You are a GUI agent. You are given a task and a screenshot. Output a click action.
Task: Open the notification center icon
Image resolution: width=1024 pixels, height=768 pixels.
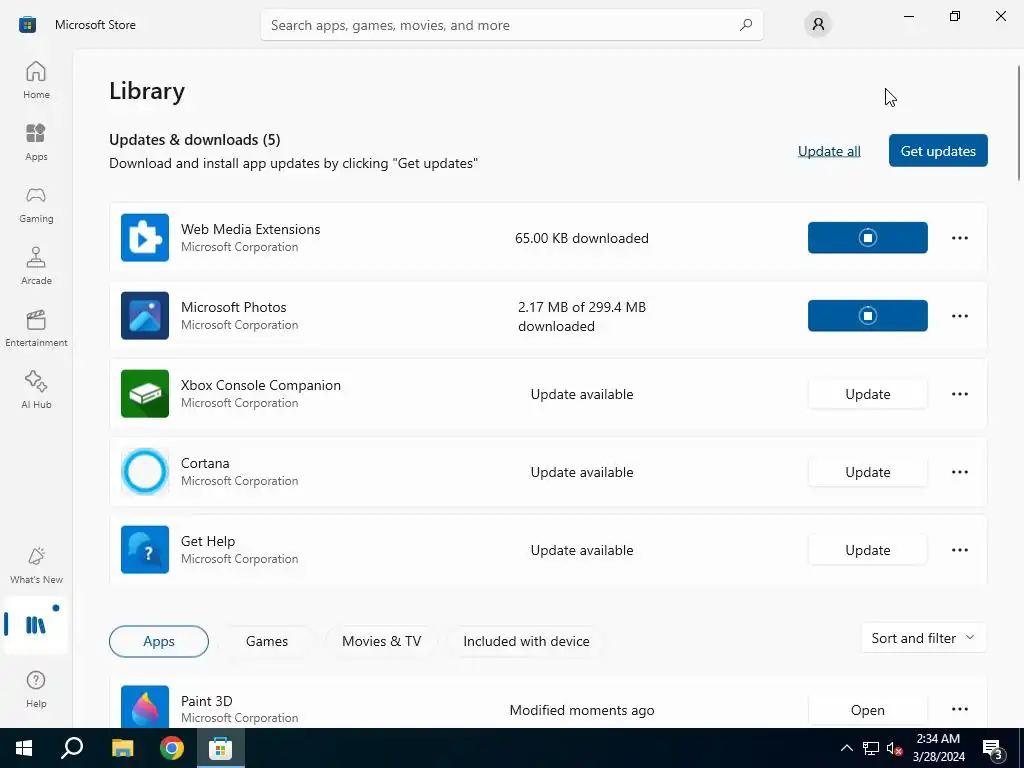pyautogui.click(x=992, y=749)
